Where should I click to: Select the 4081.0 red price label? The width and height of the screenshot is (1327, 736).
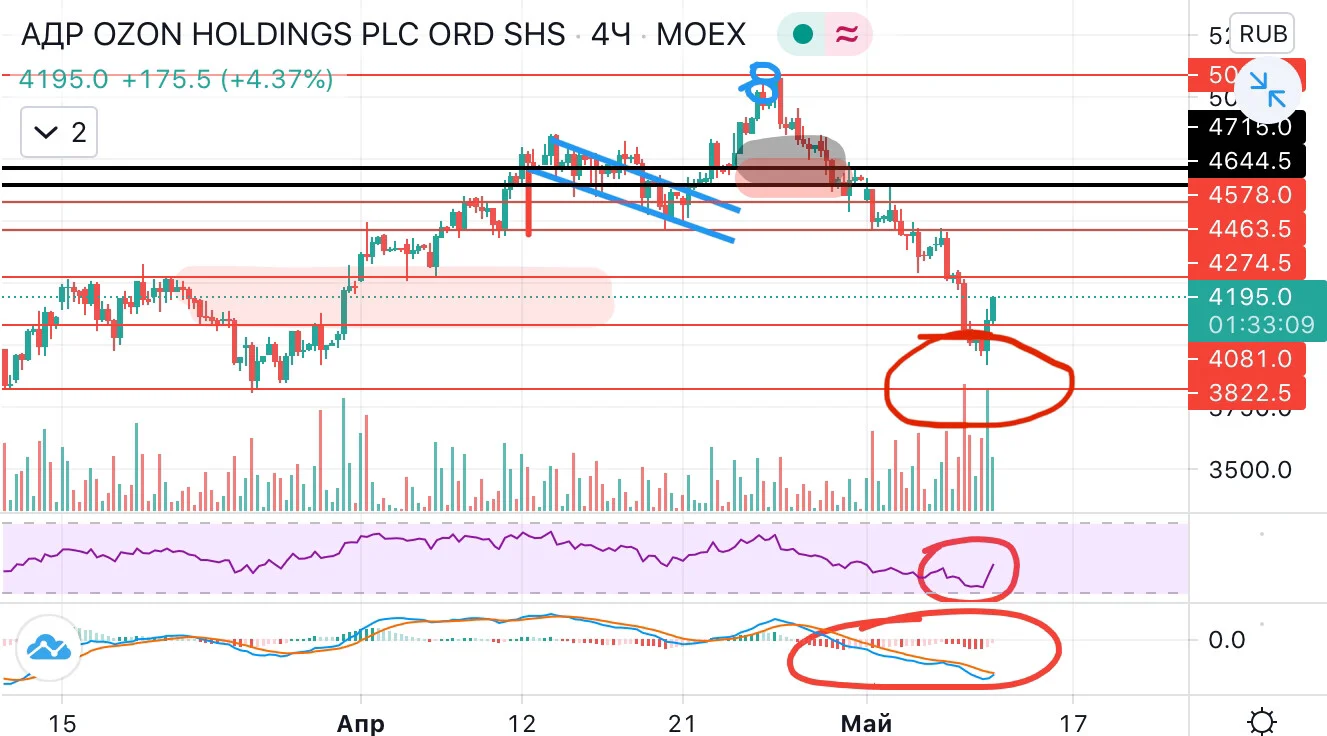1247,358
